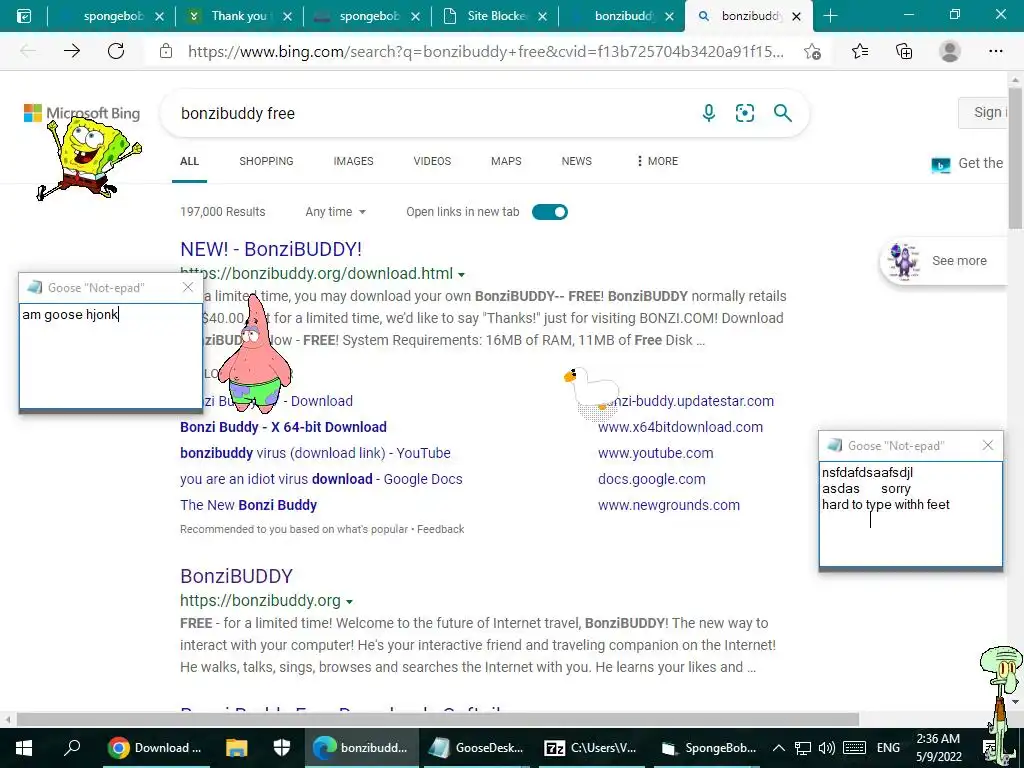Click the Sign in button
Screen dimensions: 1024x768
pos(984,112)
